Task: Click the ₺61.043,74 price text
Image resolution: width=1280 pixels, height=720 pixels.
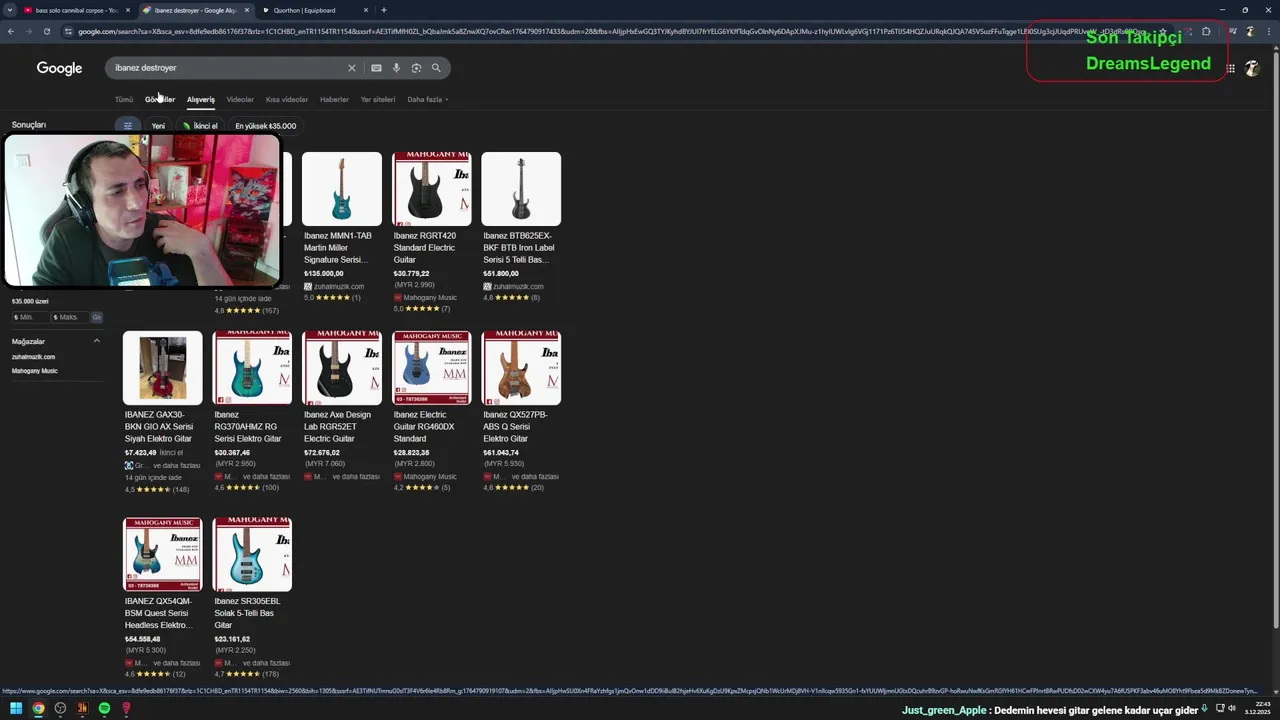Action: click(501, 452)
